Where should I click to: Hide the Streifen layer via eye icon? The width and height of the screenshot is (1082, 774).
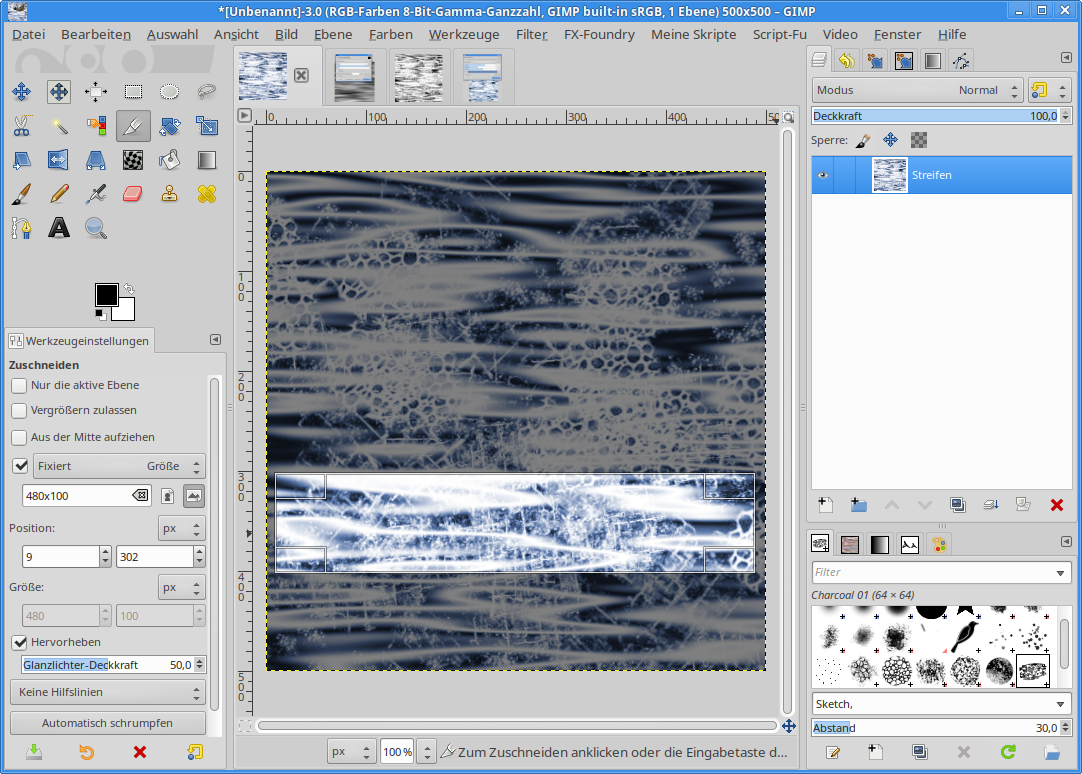[823, 175]
